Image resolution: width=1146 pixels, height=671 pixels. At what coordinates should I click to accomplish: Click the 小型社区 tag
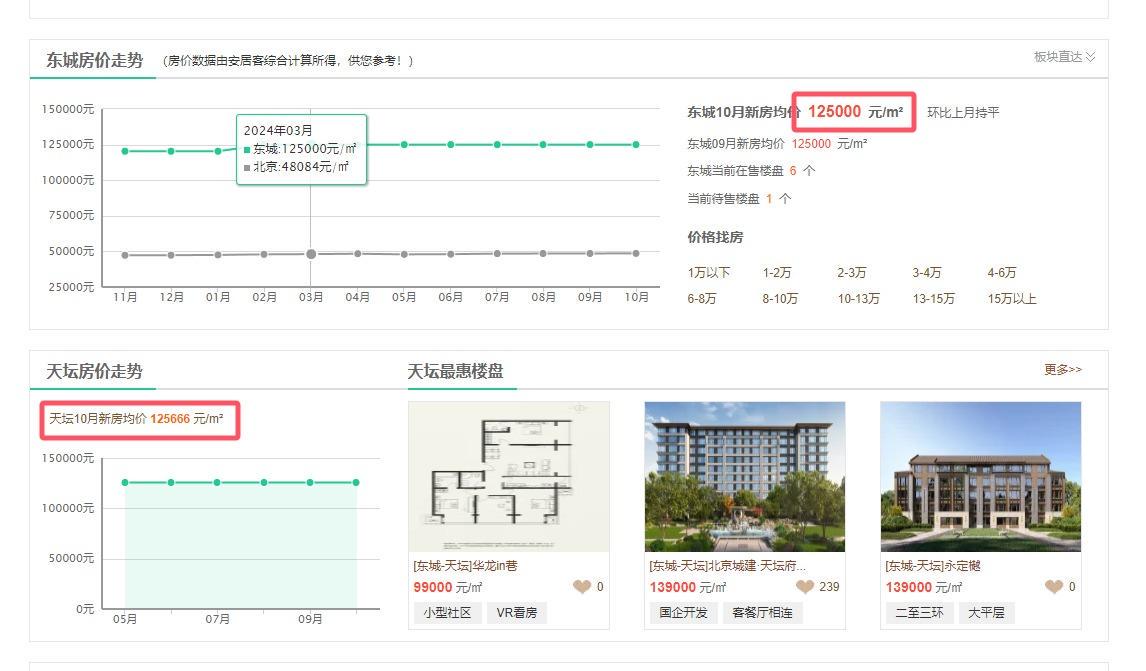pos(446,613)
